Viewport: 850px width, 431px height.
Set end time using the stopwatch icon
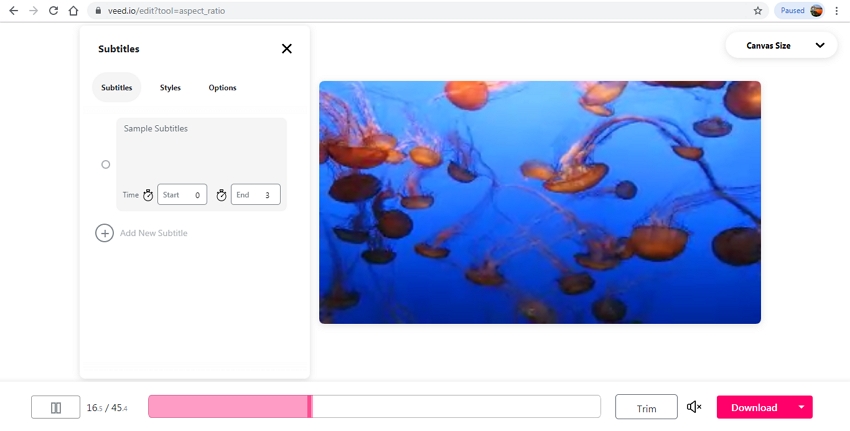tap(221, 195)
